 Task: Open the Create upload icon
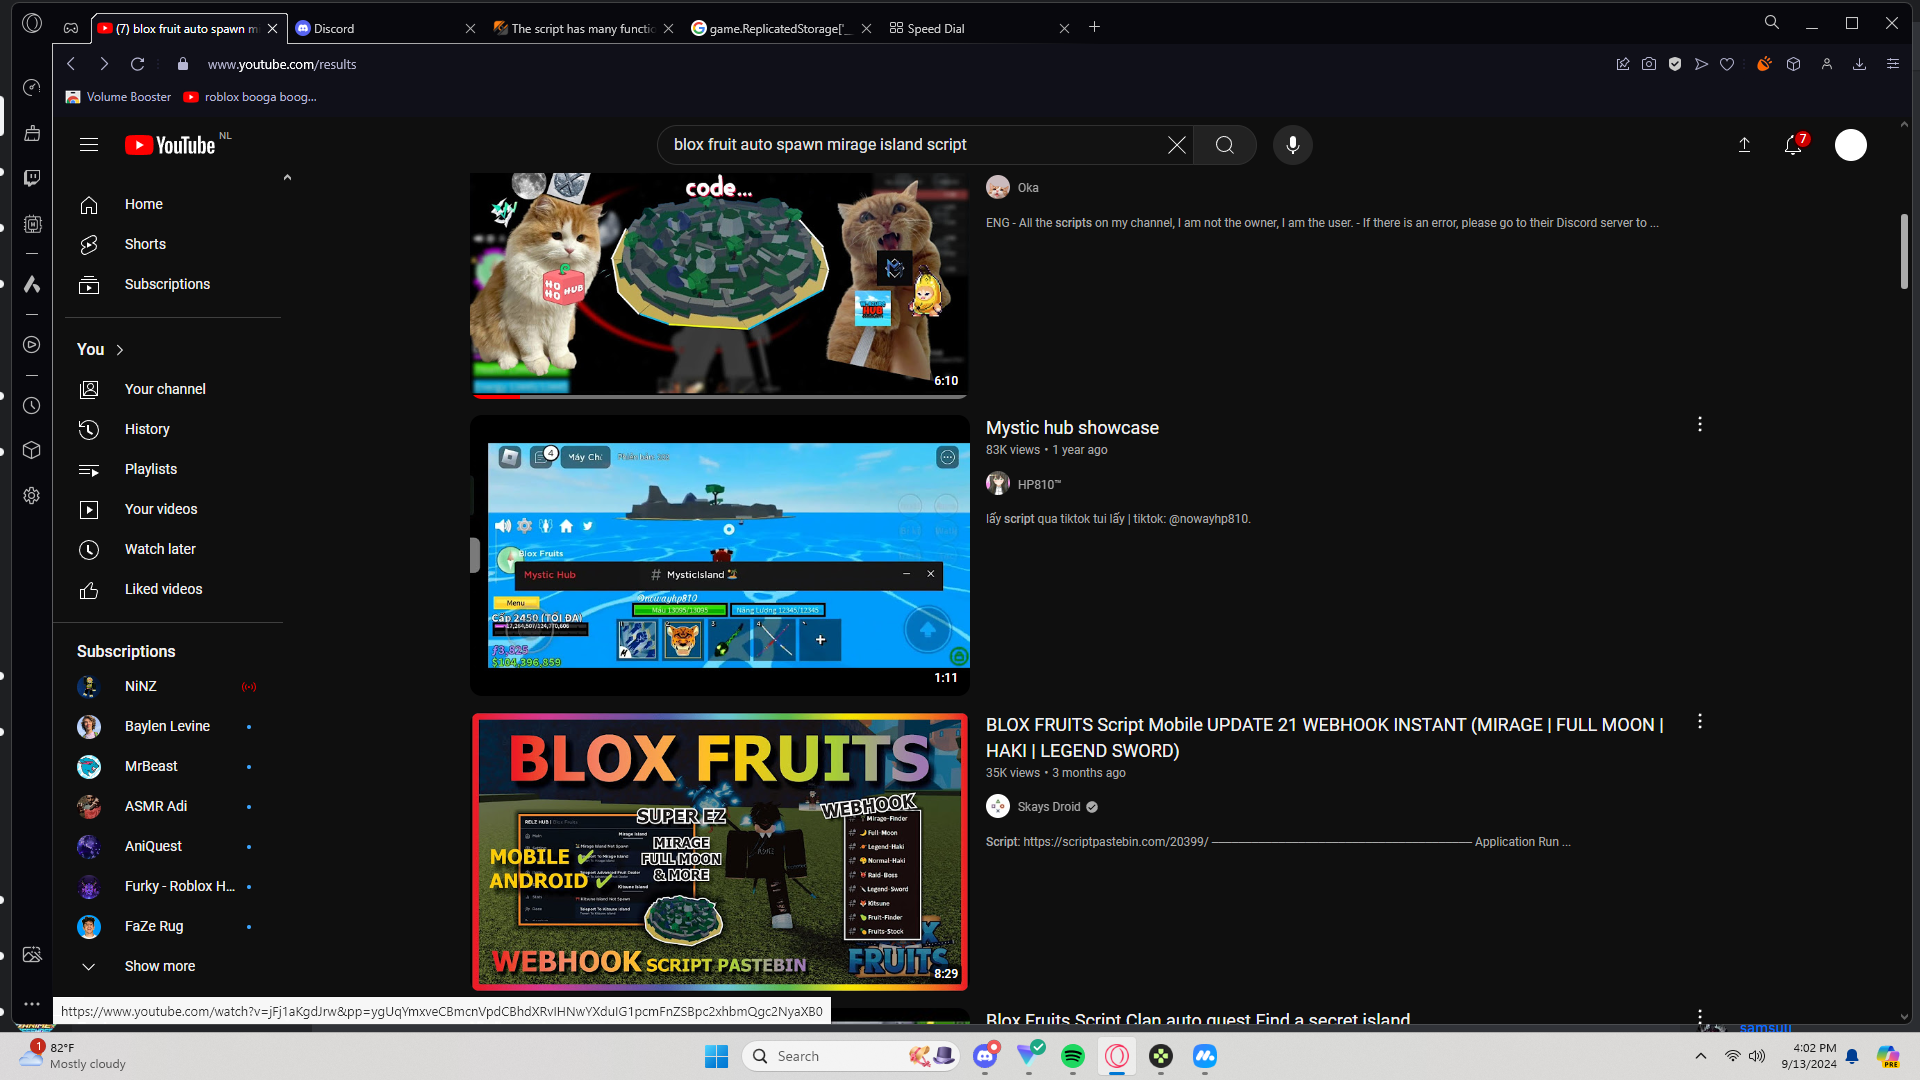[1744, 145]
